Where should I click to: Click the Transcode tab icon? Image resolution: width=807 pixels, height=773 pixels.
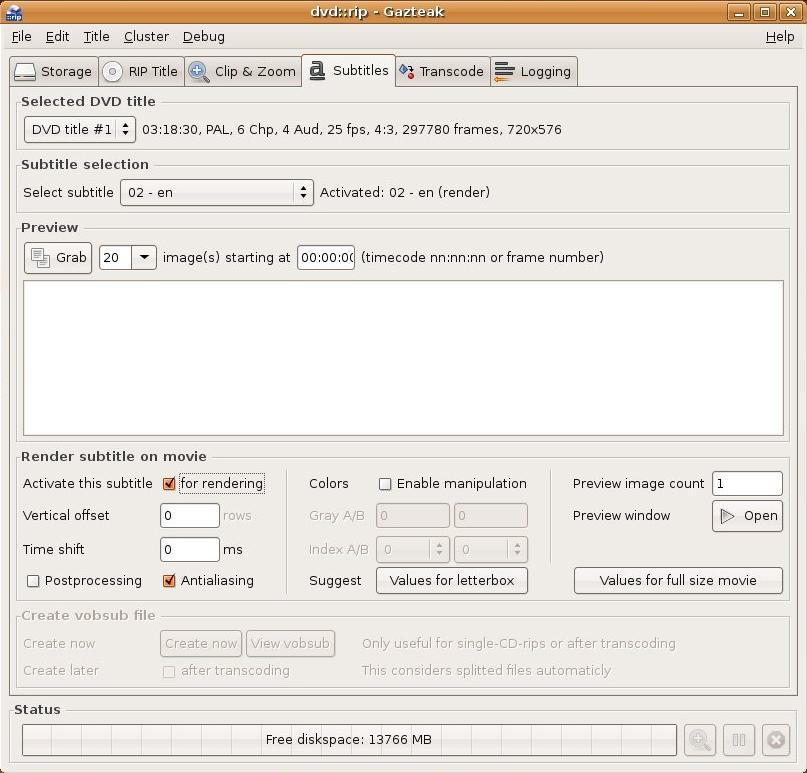(407, 72)
